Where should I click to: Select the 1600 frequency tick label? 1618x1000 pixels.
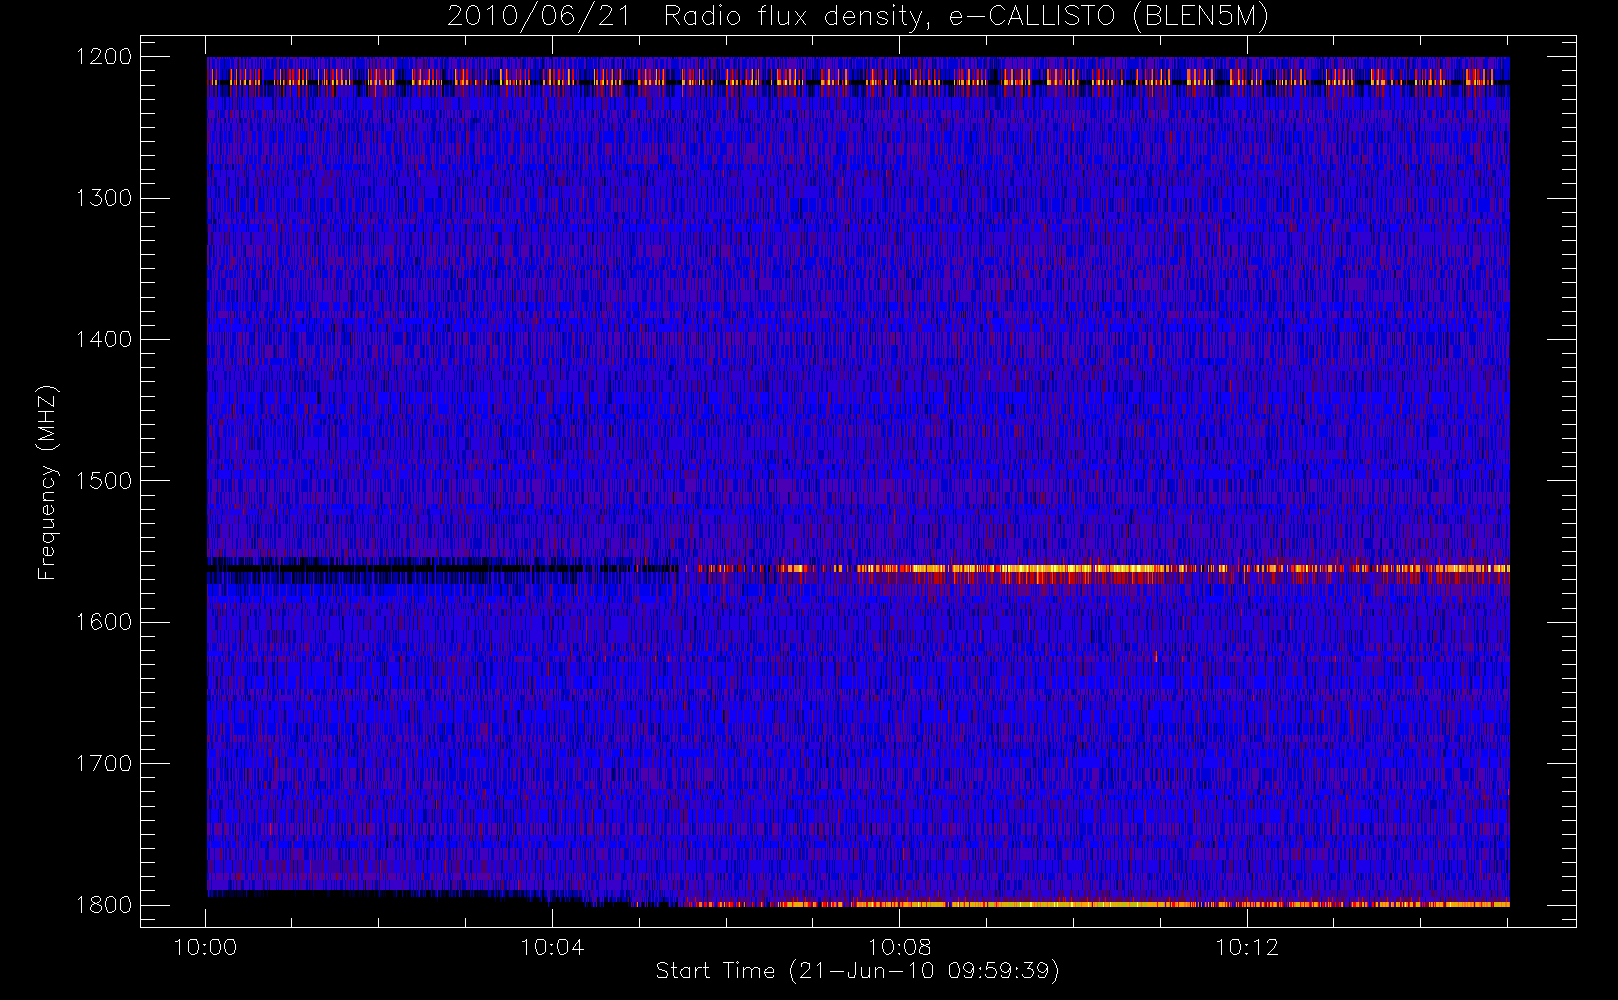pos(104,622)
